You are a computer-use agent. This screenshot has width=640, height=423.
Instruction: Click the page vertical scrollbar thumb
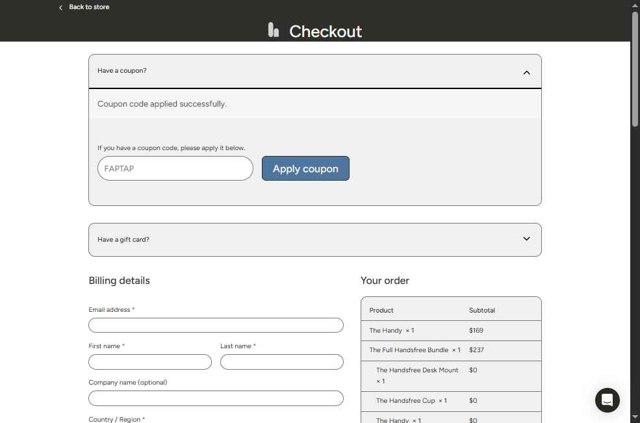coord(635,69)
